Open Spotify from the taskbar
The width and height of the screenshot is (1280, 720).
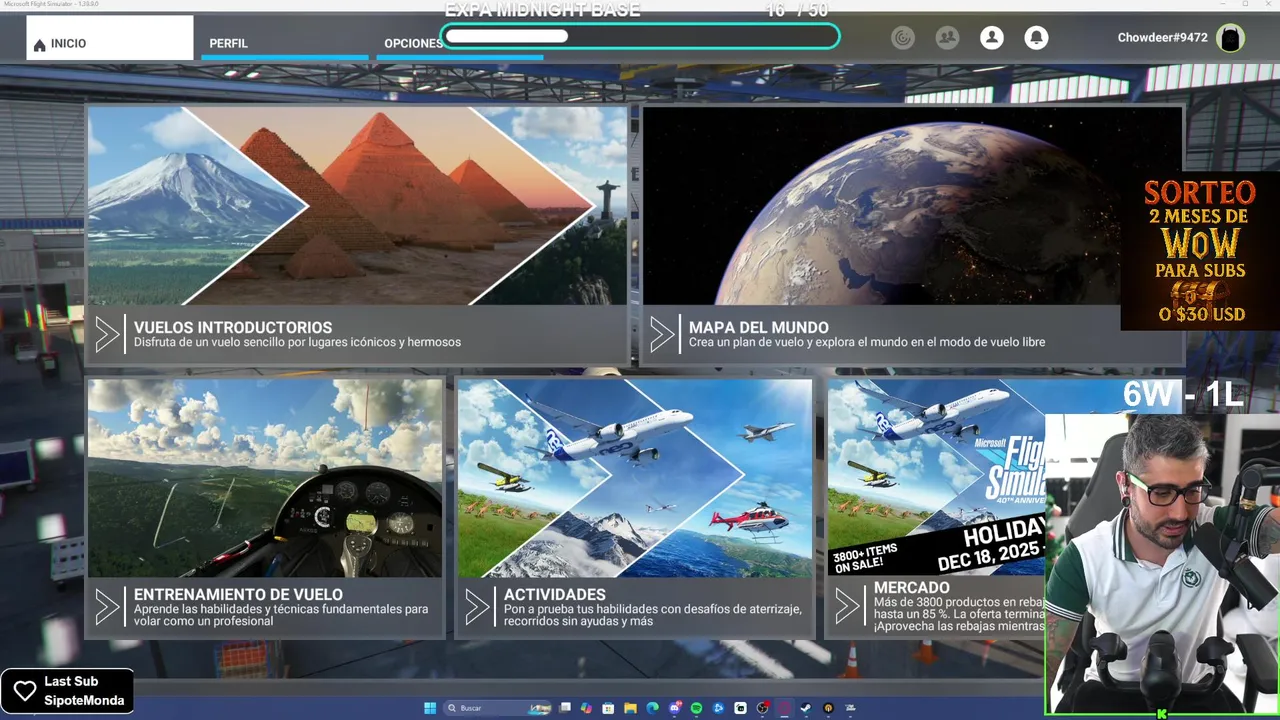pyautogui.click(x=696, y=708)
